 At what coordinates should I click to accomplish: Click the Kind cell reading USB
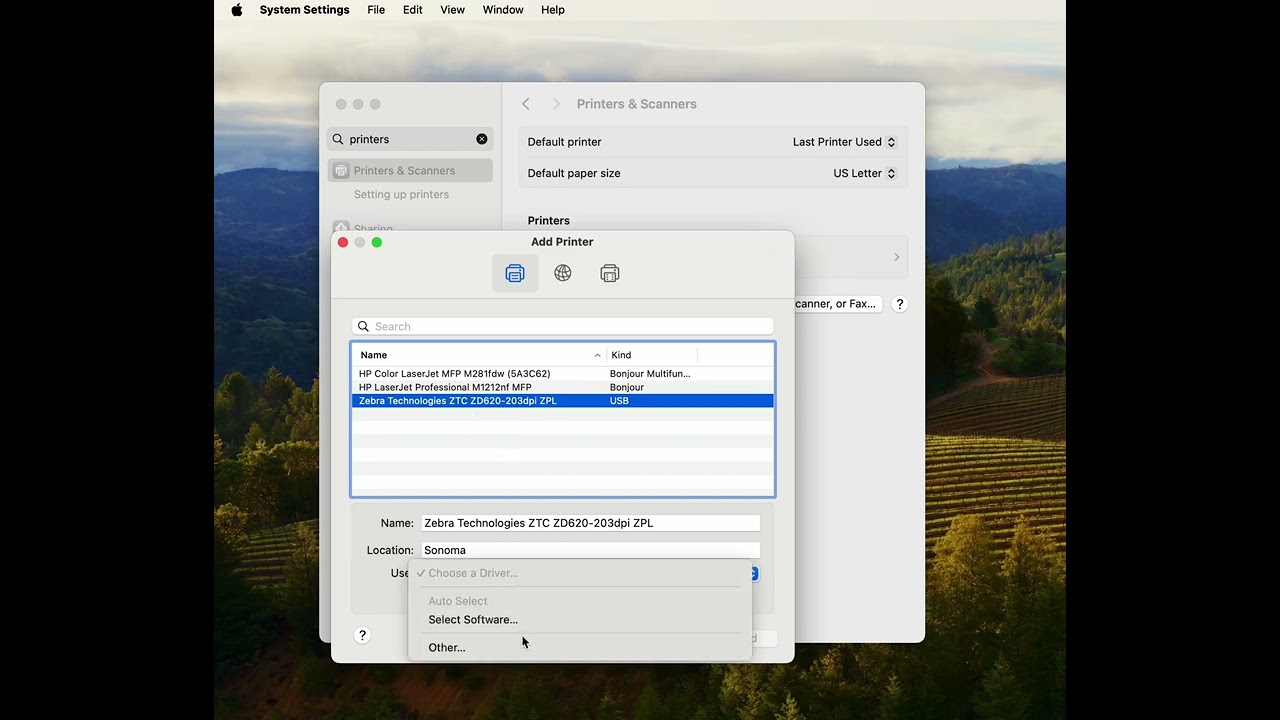pos(620,401)
